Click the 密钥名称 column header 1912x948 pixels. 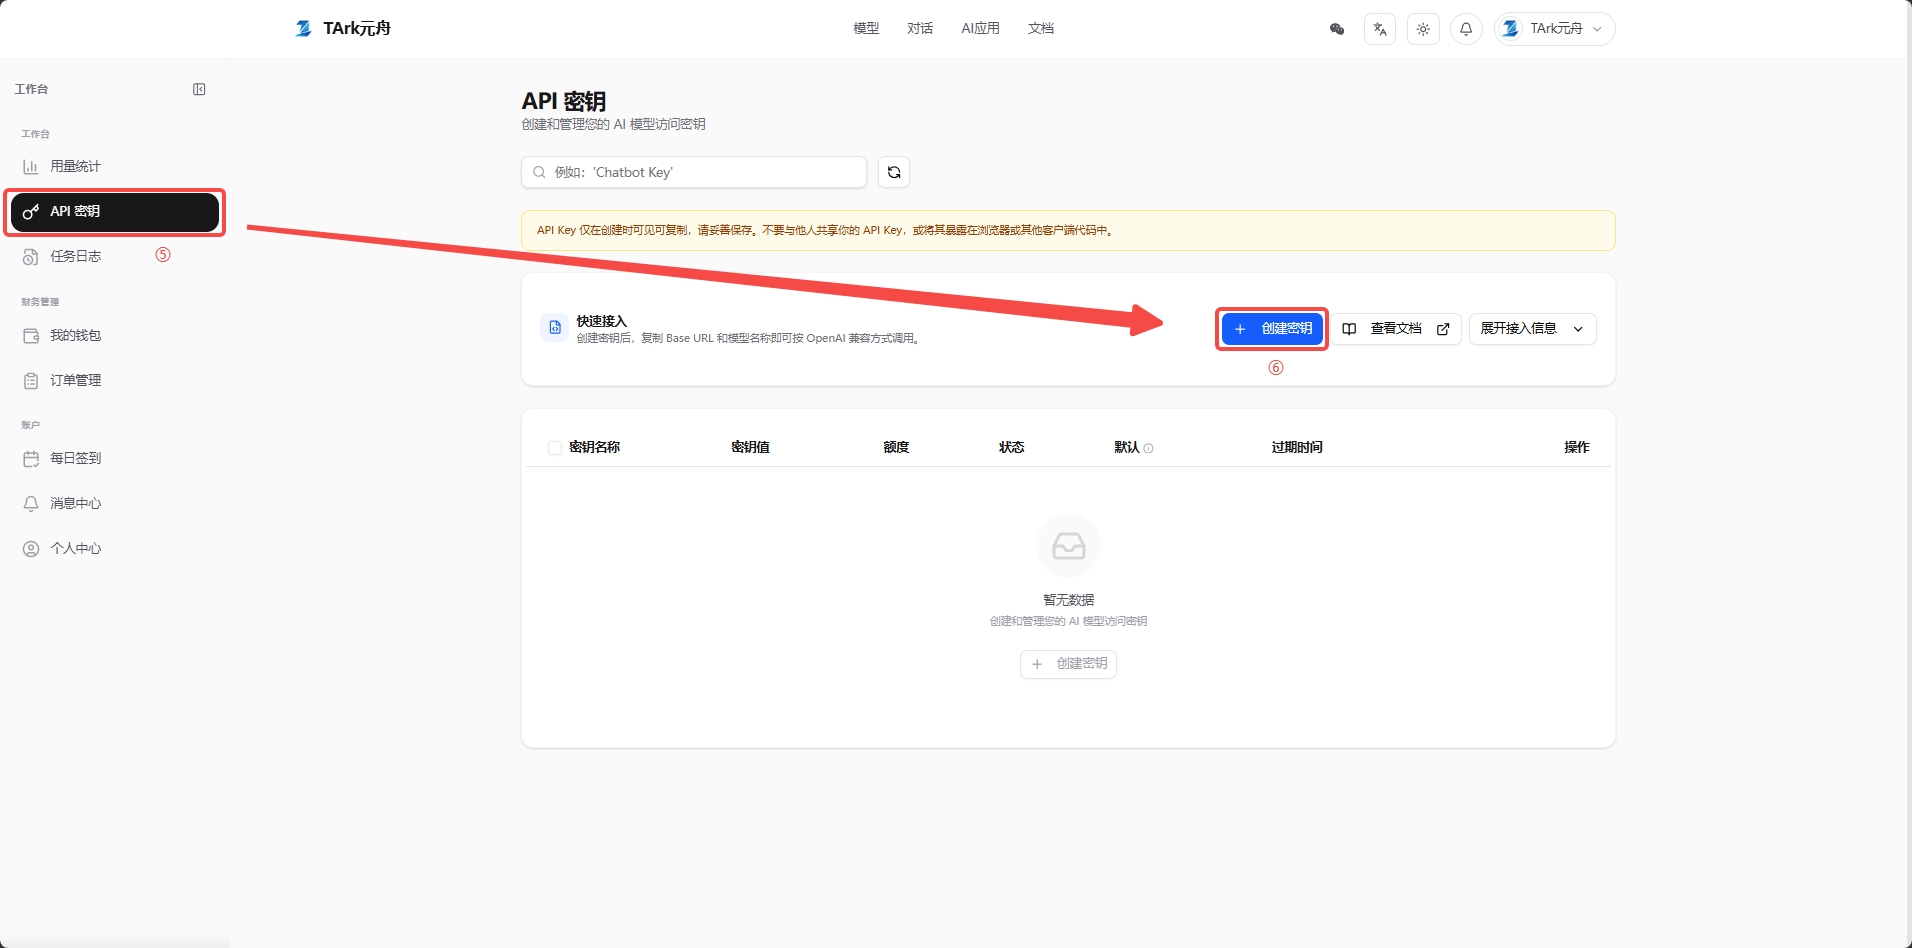coord(595,447)
